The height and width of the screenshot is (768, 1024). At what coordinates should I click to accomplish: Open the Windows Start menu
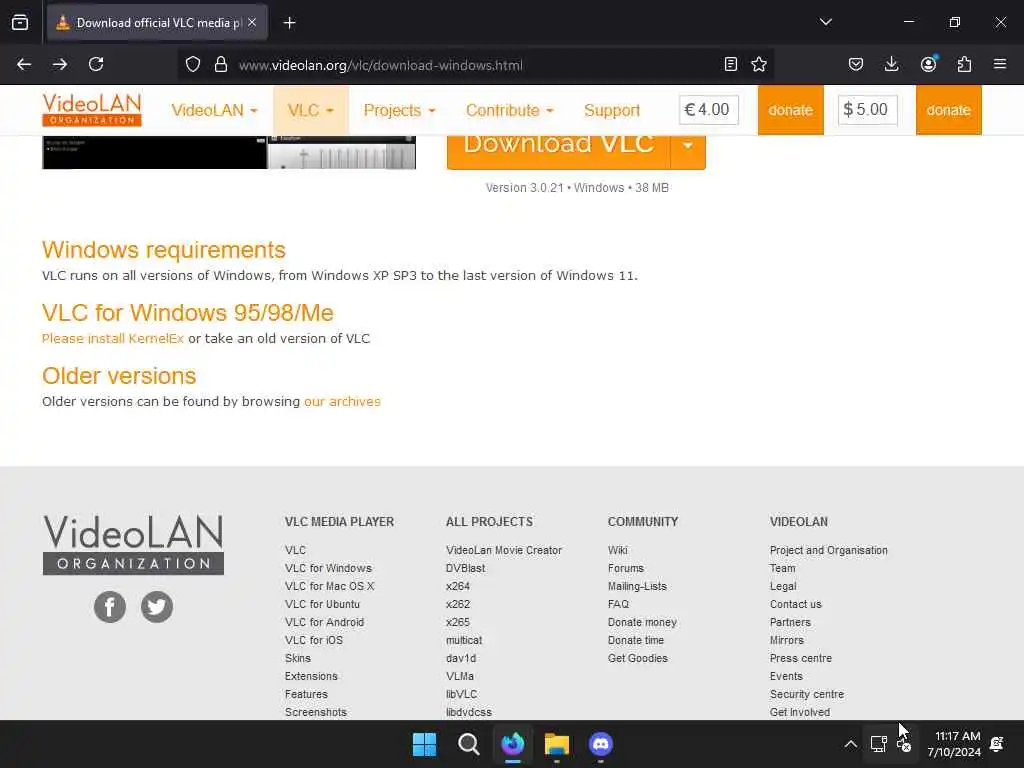click(x=424, y=744)
